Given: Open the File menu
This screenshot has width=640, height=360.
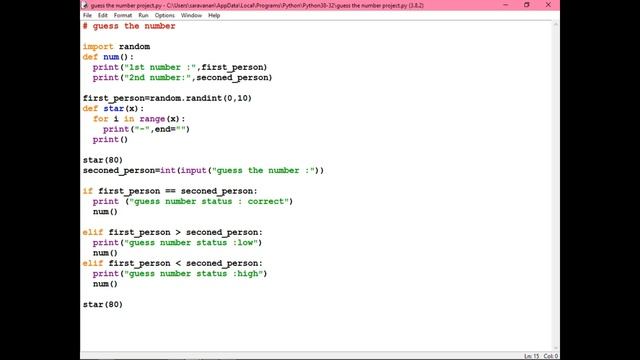Looking at the screenshot, I should (87, 16).
